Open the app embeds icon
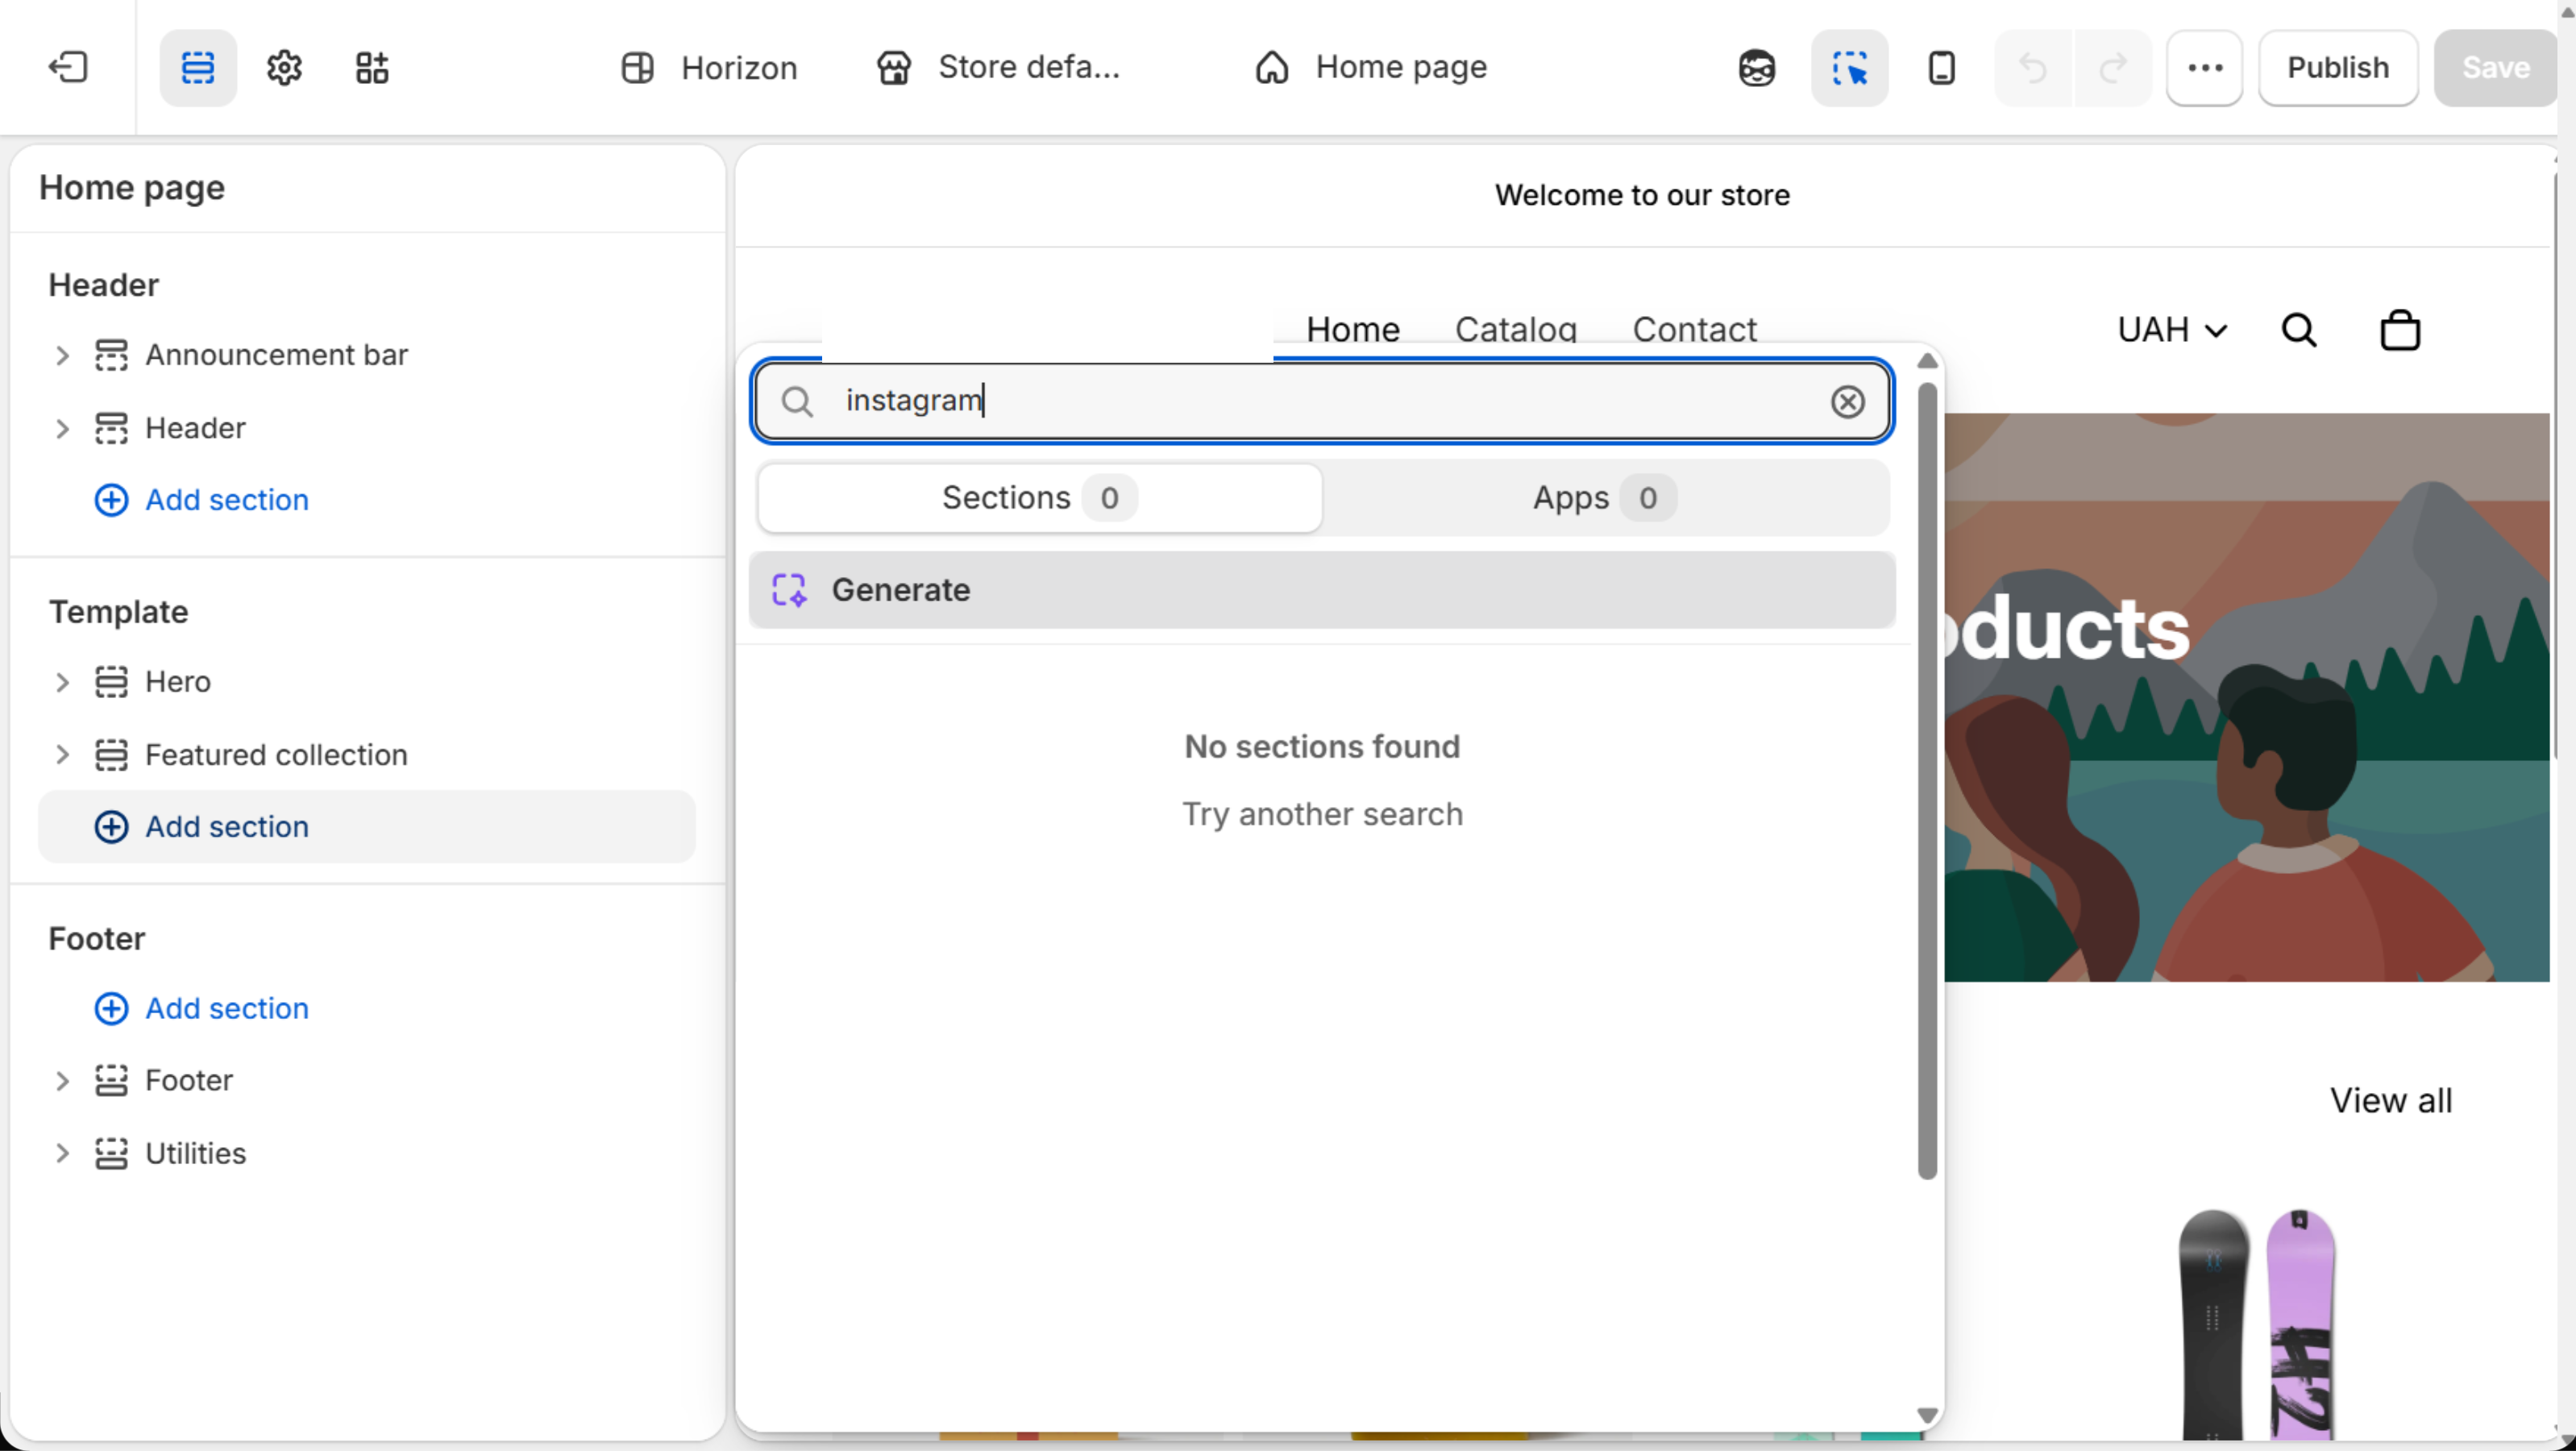The width and height of the screenshot is (2576, 1451). click(372, 67)
